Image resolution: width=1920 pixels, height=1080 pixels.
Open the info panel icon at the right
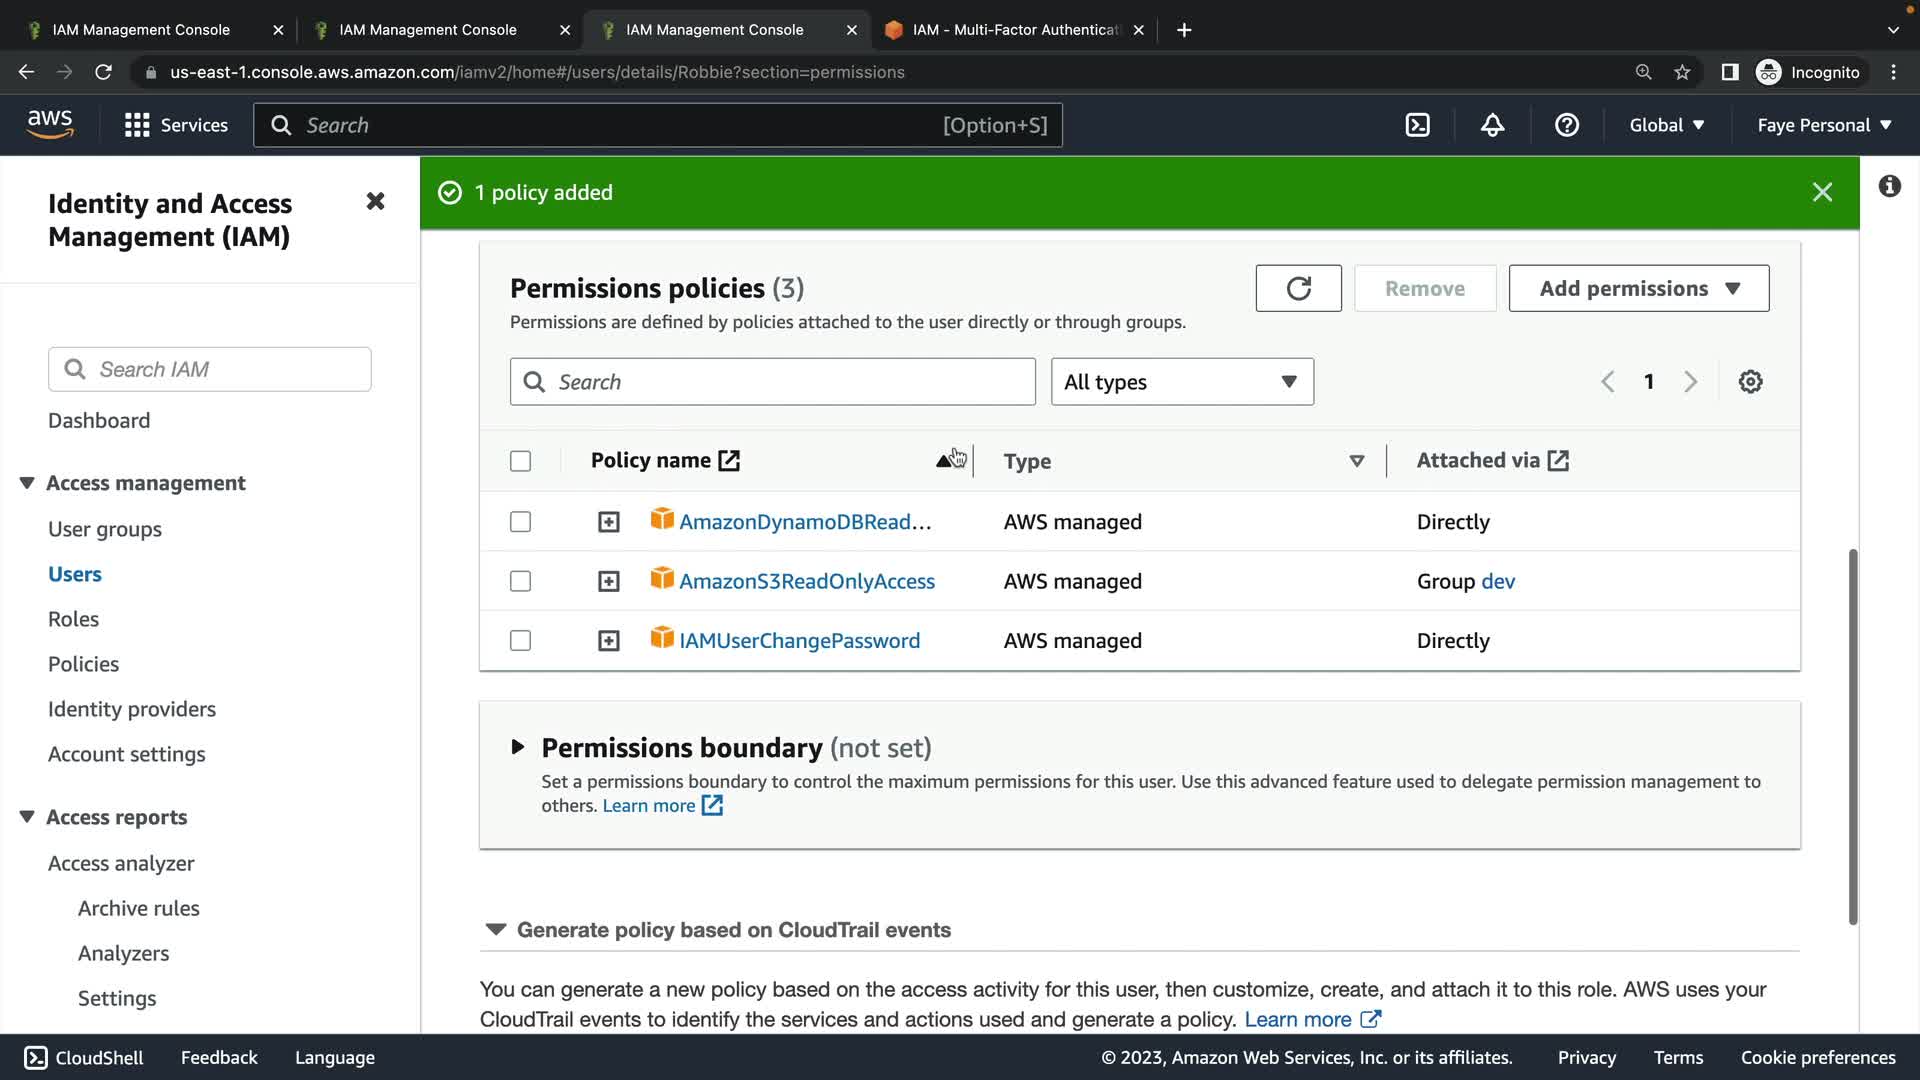(1889, 186)
